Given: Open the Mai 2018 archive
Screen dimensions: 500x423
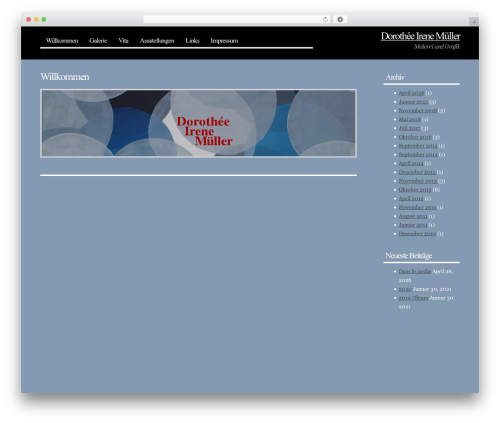Looking at the screenshot, I should tap(410, 119).
